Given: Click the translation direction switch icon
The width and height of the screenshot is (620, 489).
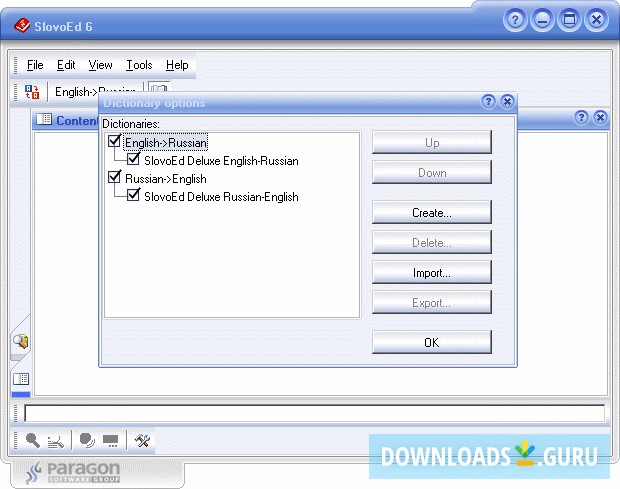Looking at the screenshot, I should (32, 92).
